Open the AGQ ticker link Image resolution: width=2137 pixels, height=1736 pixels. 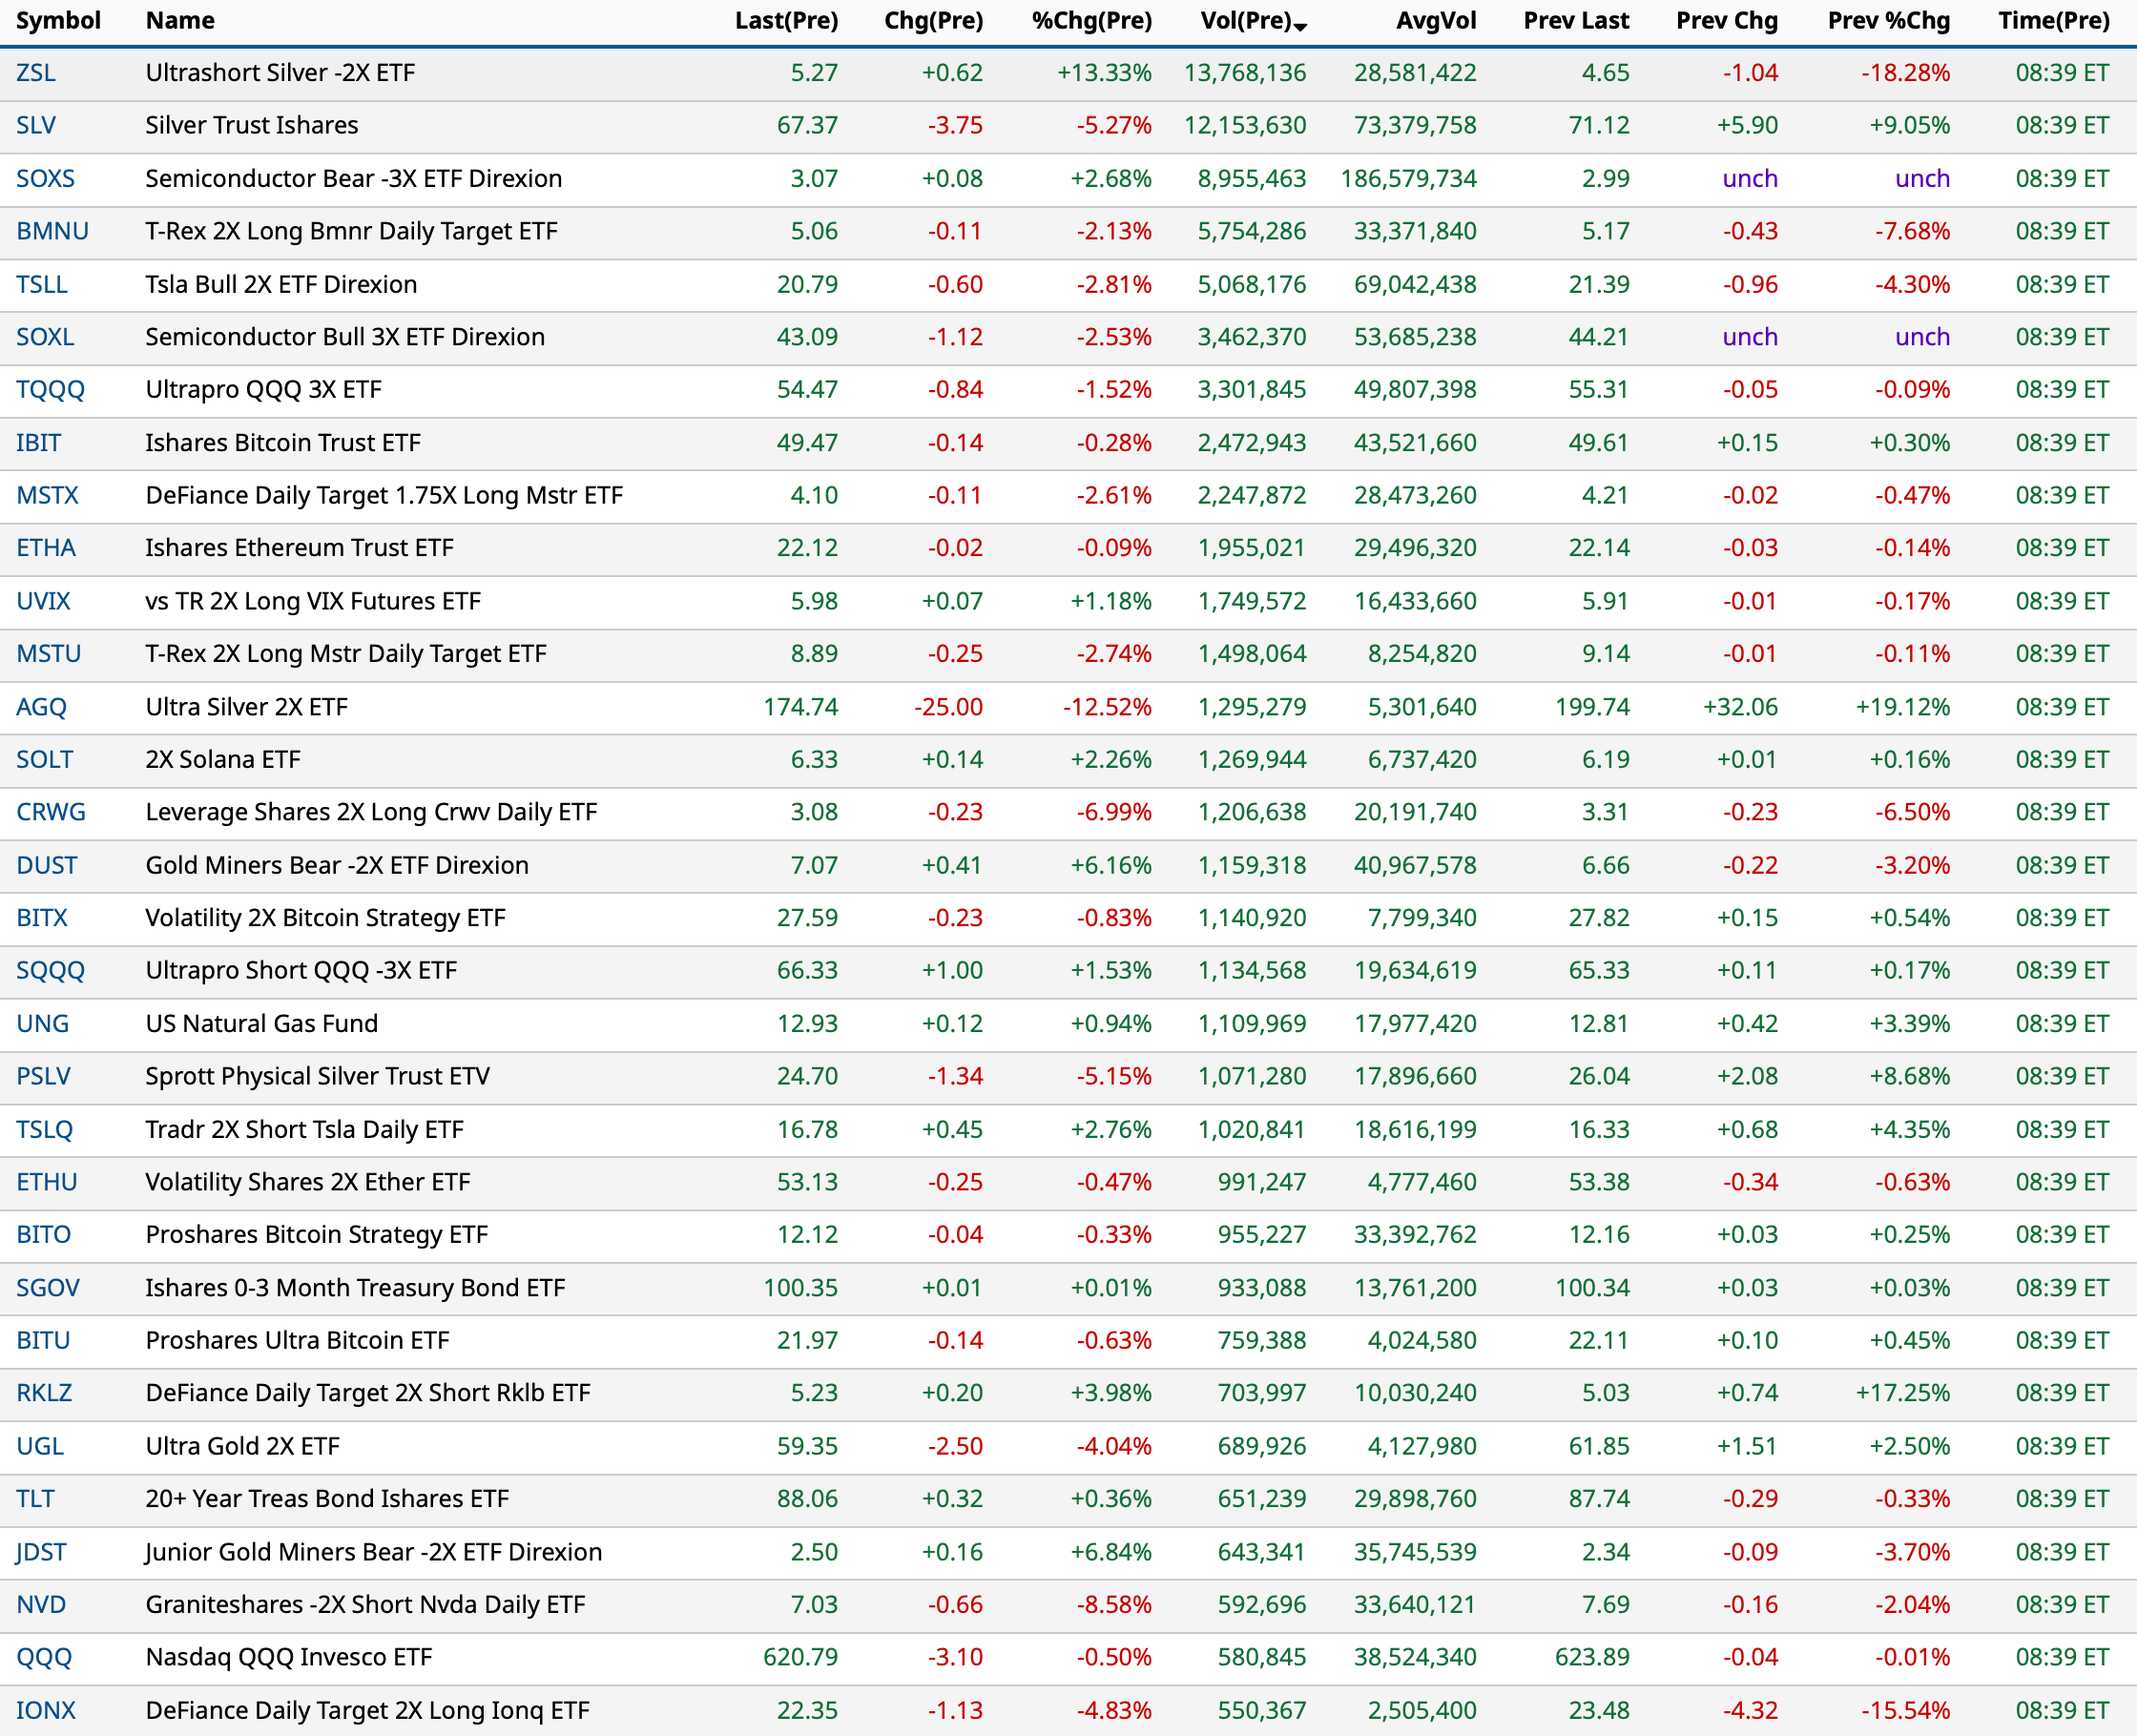click(41, 707)
